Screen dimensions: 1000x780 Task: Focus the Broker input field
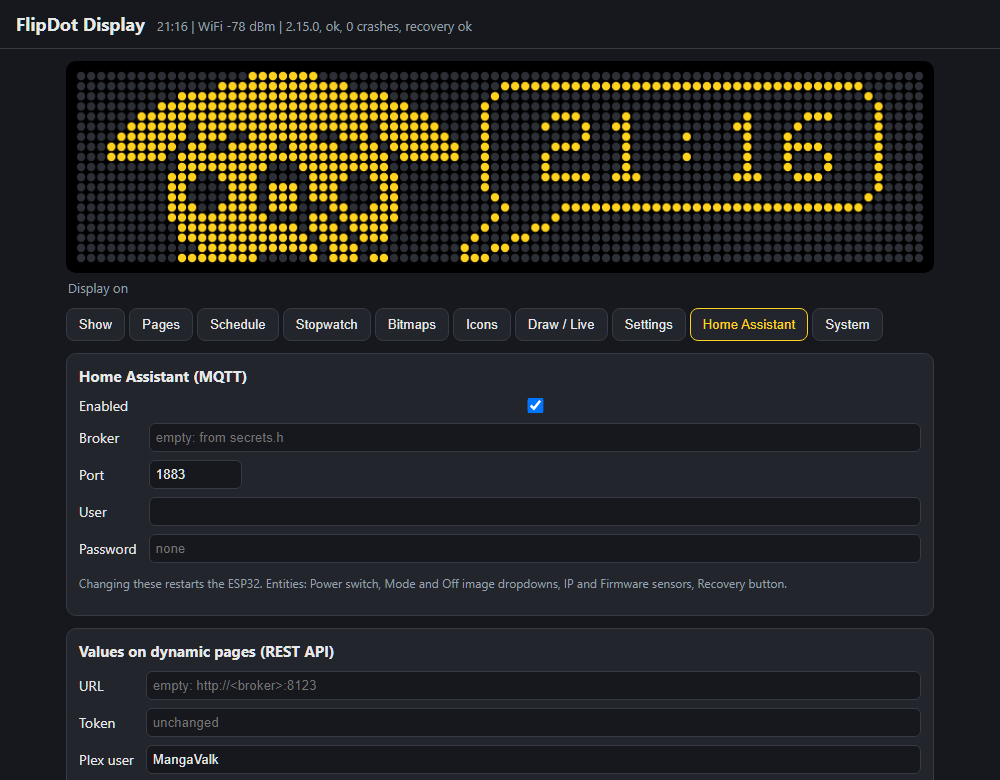pos(534,438)
